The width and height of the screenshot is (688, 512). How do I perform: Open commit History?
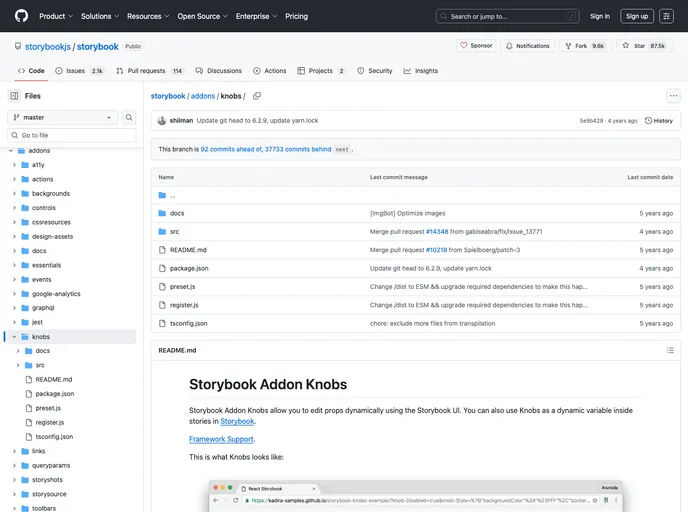(x=659, y=121)
